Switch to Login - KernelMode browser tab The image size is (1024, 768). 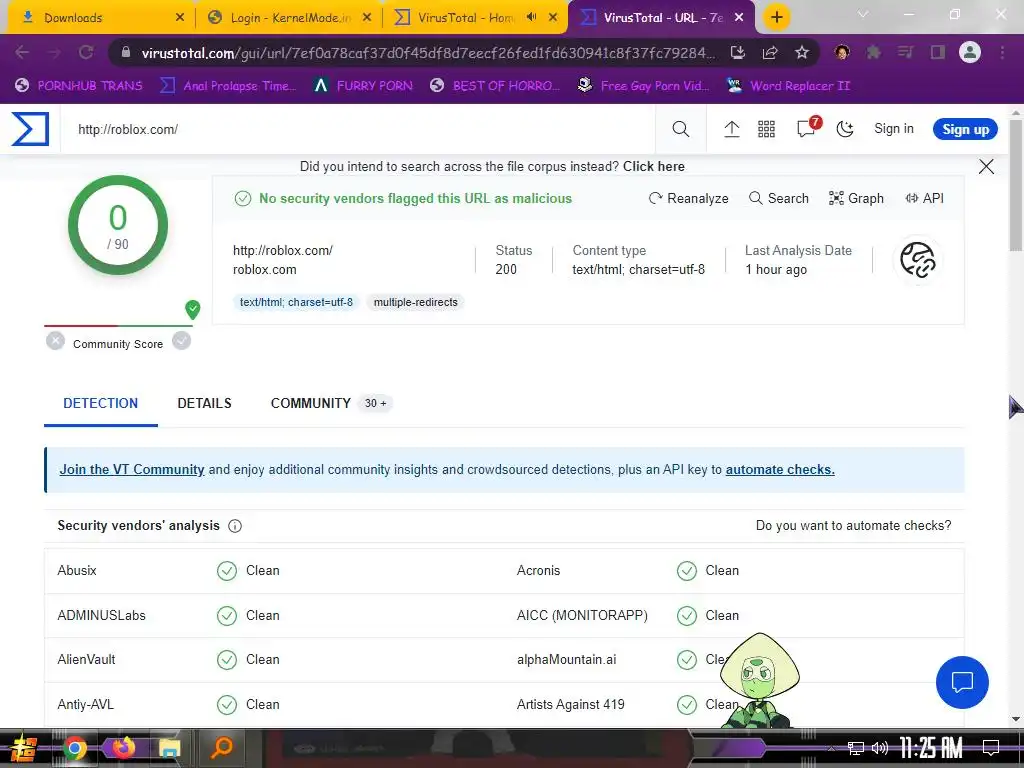(289, 18)
